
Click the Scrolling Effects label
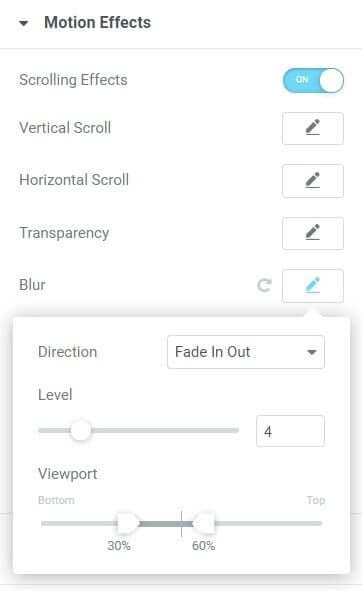[74, 80]
